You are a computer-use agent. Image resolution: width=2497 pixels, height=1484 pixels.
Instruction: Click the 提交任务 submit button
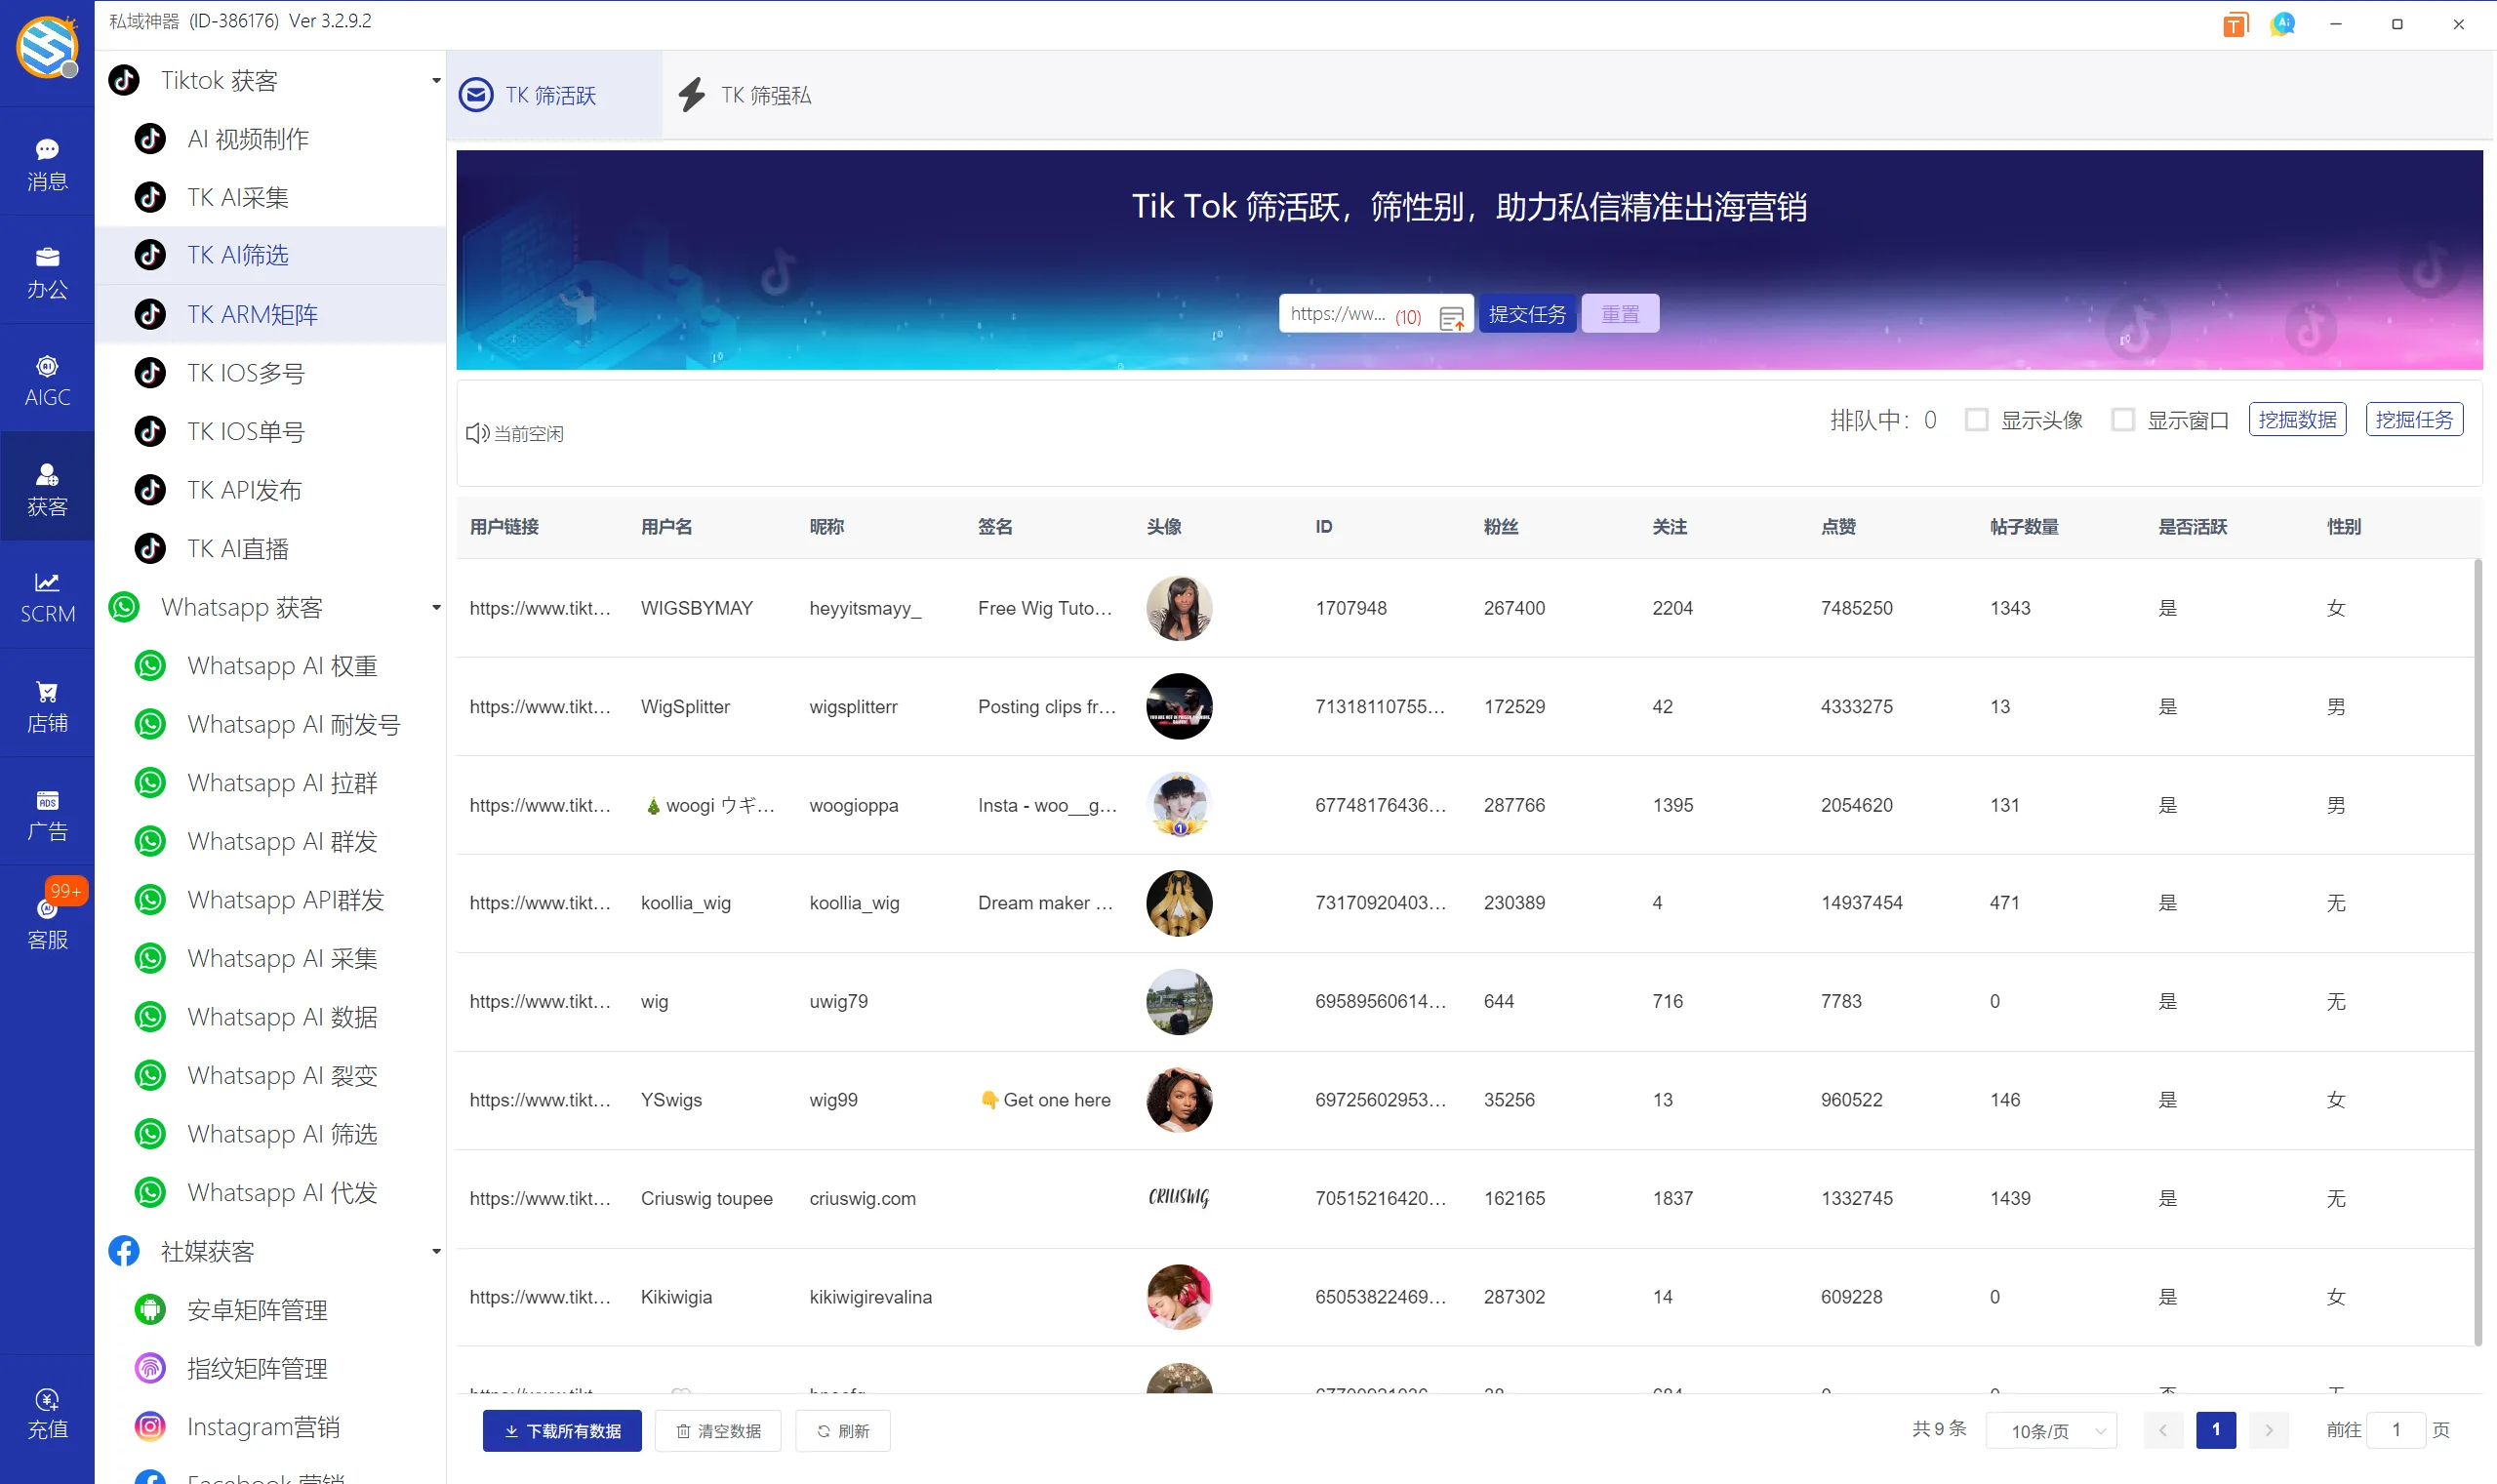1527,314
